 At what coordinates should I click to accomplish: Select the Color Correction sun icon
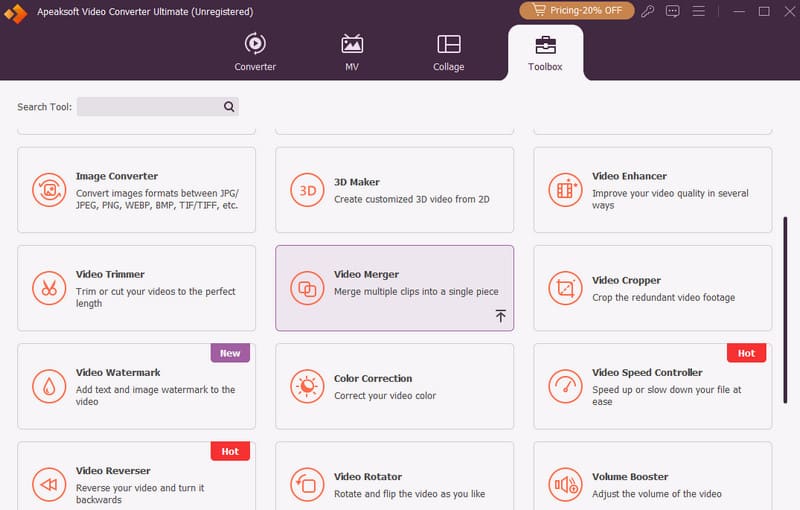307,386
